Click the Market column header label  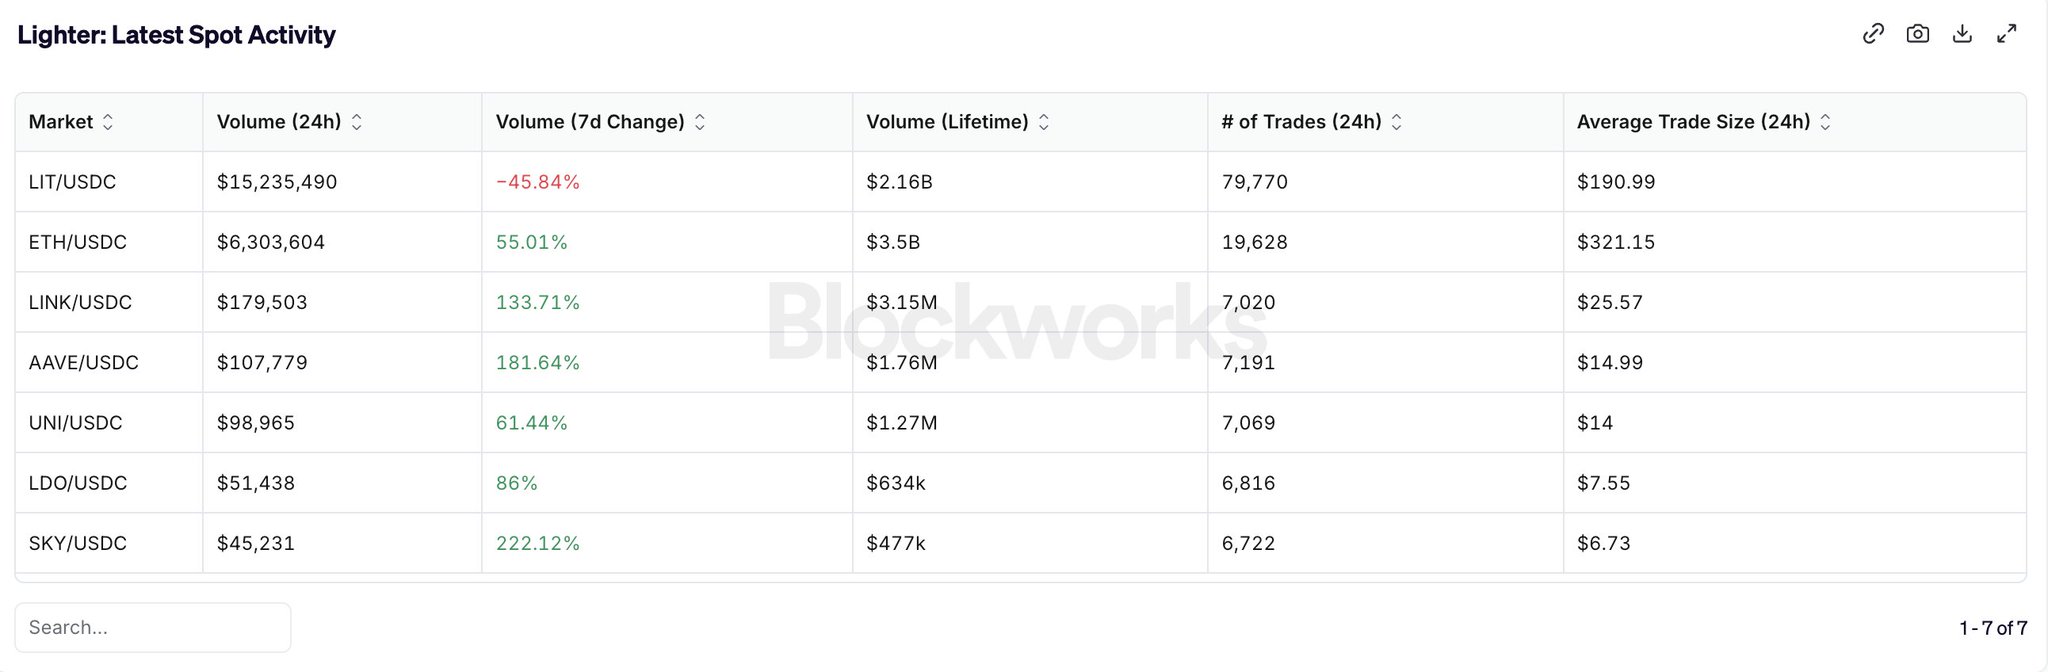point(60,122)
